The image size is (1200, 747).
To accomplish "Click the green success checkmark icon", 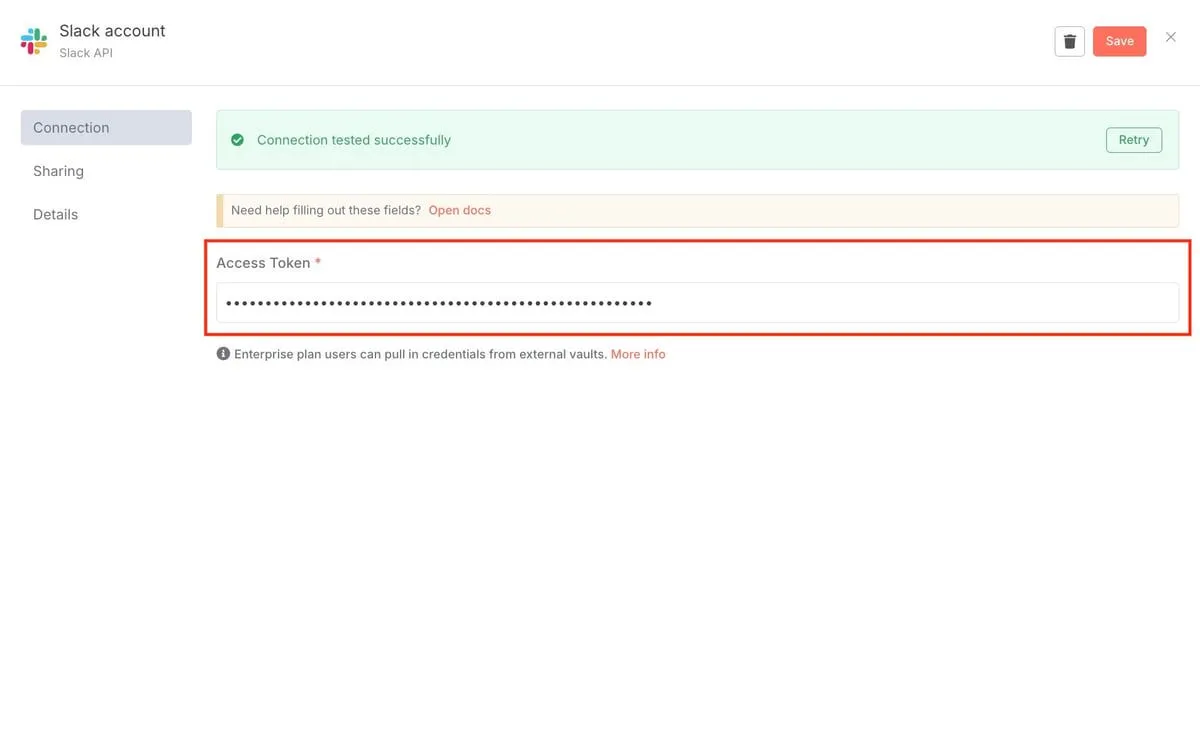I will pyautogui.click(x=237, y=140).
